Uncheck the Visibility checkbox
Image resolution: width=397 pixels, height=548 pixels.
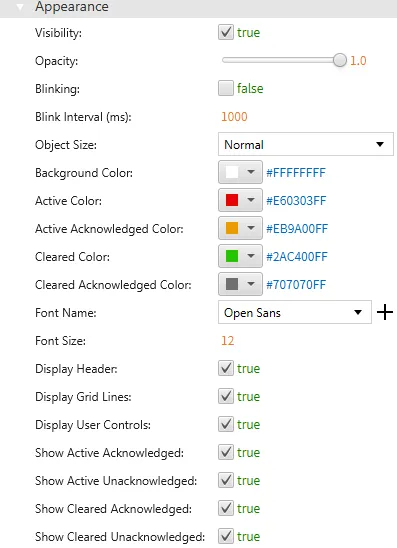(x=226, y=32)
